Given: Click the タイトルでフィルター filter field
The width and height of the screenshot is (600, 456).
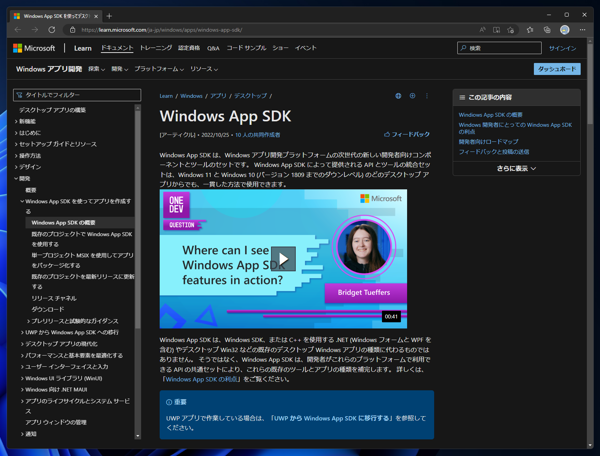Looking at the screenshot, I should 77,95.
